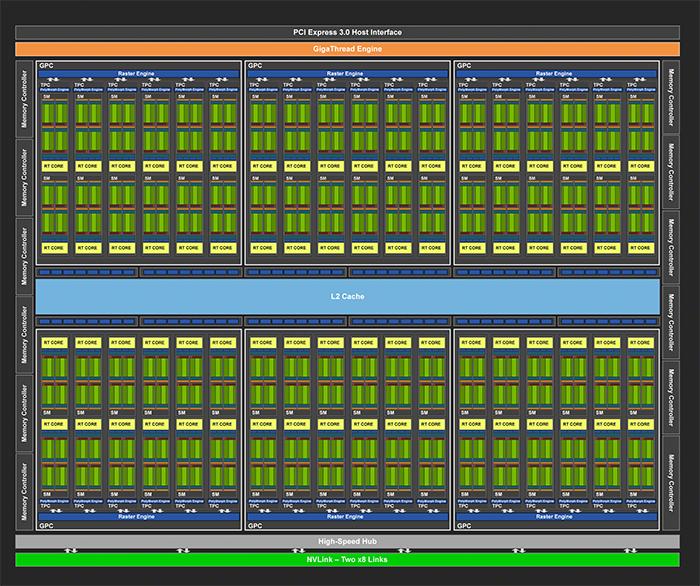Click the GPC label of top-left cluster

45,65
